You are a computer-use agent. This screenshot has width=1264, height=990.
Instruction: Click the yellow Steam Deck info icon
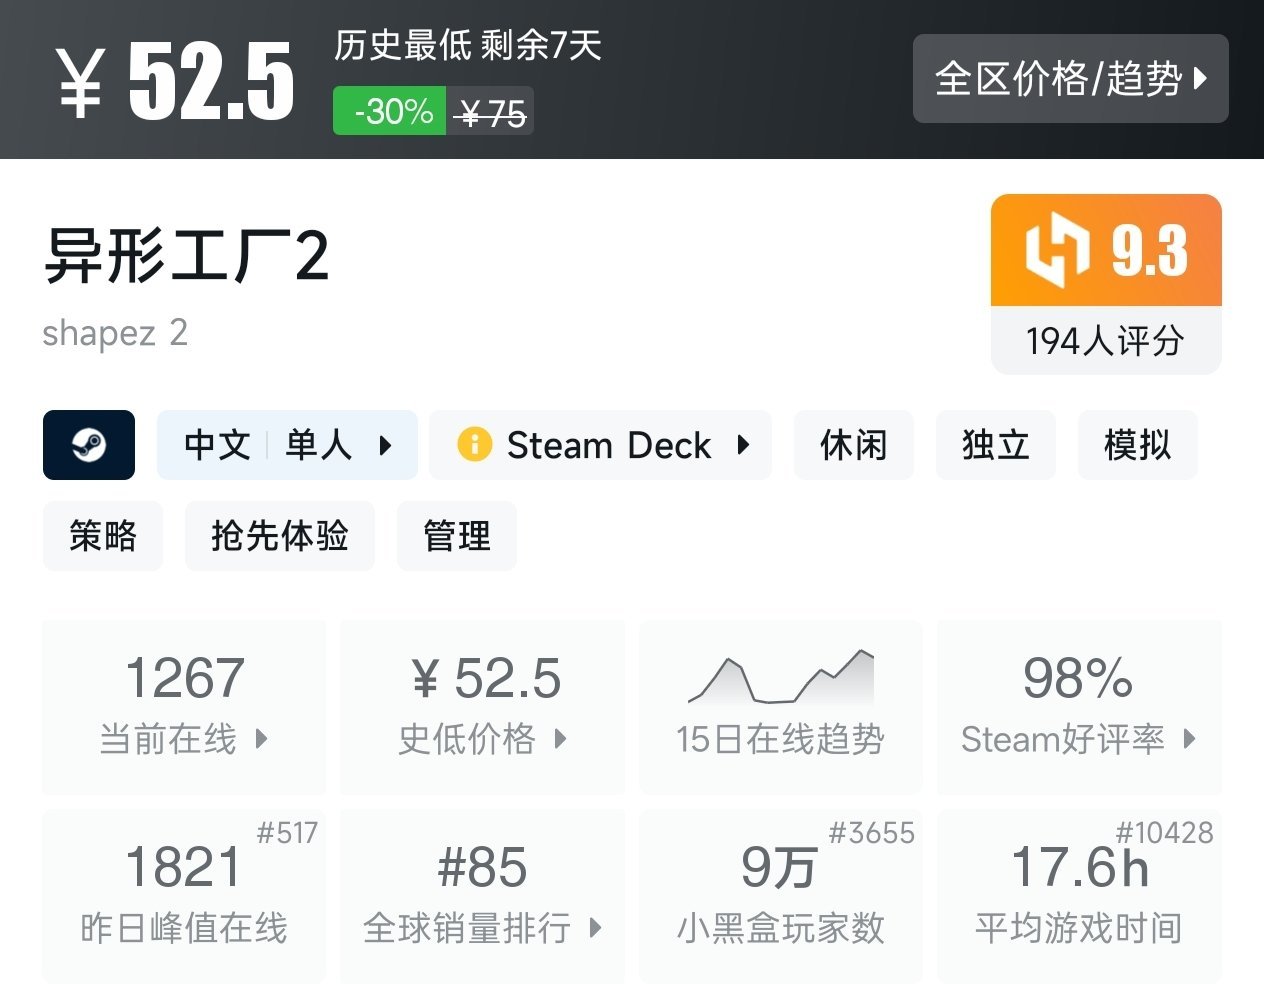pos(474,444)
